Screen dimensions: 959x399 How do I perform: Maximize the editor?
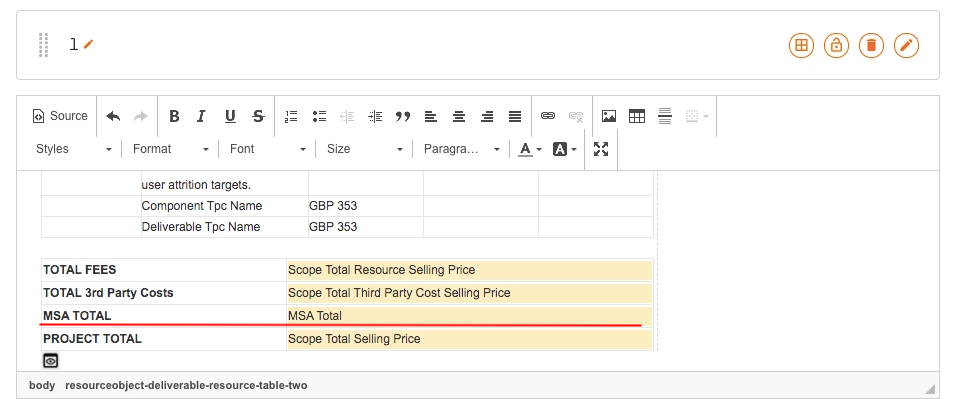[601, 149]
